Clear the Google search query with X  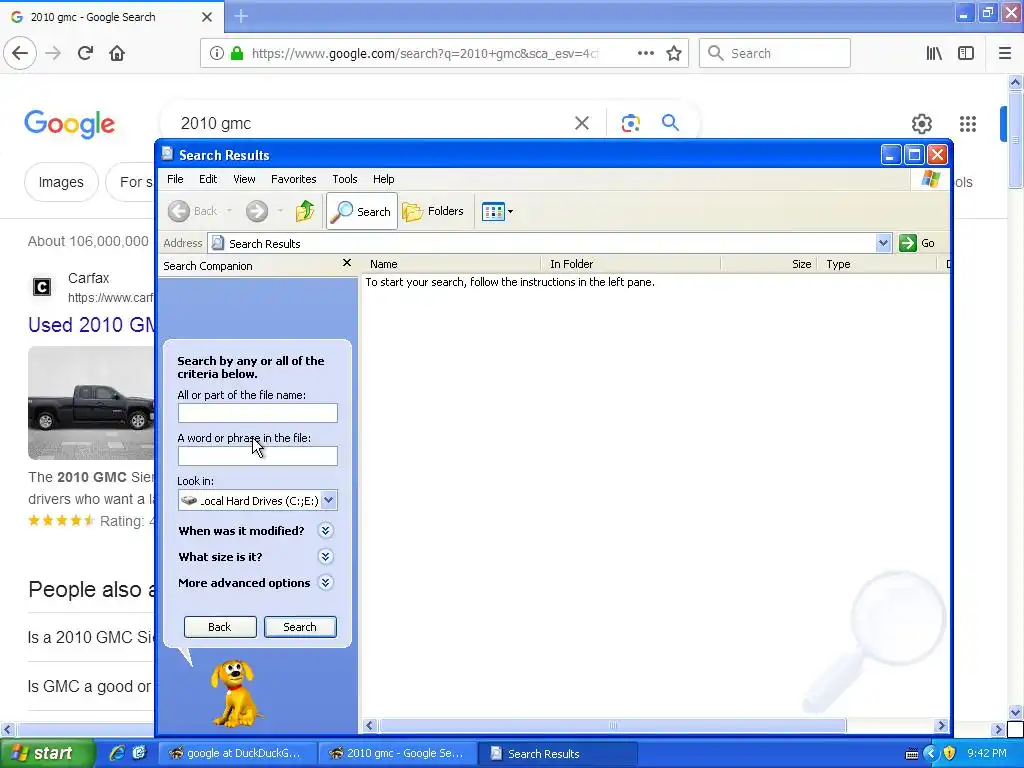pyautogui.click(x=582, y=123)
